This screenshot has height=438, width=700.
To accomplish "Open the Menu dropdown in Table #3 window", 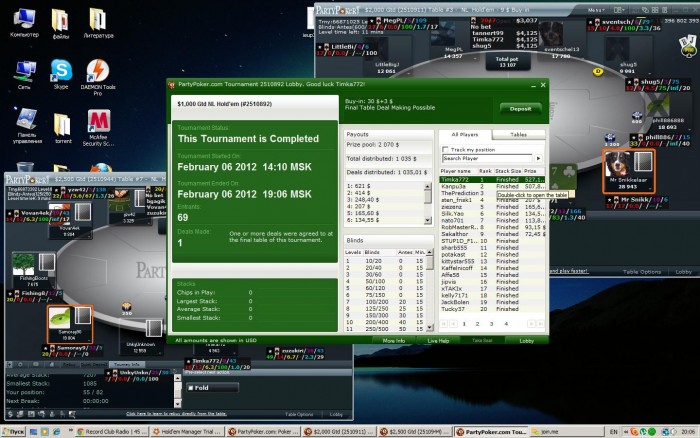I will (x=596, y=10).
